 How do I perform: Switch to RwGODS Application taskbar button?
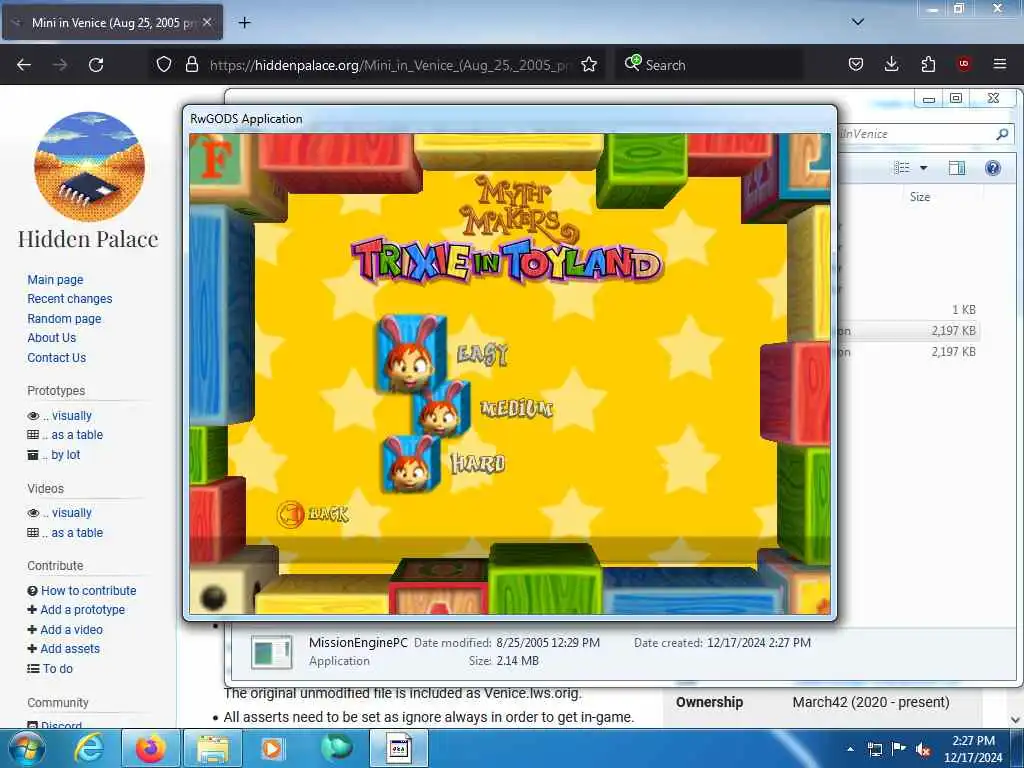tap(399, 748)
